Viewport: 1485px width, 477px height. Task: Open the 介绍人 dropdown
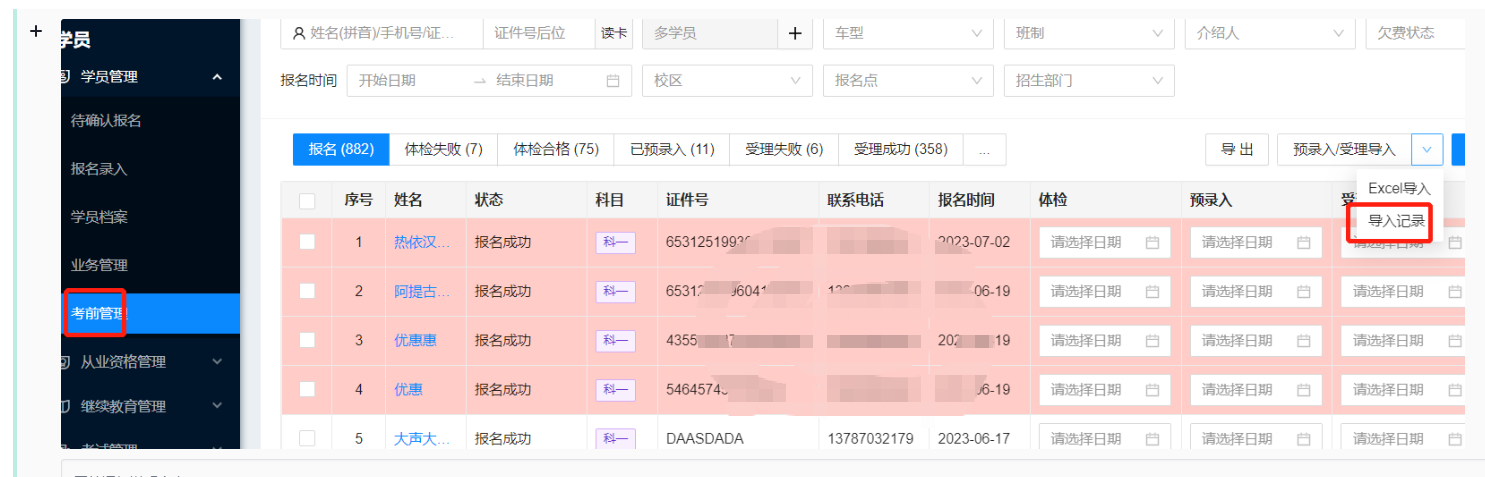click(1270, 33)
